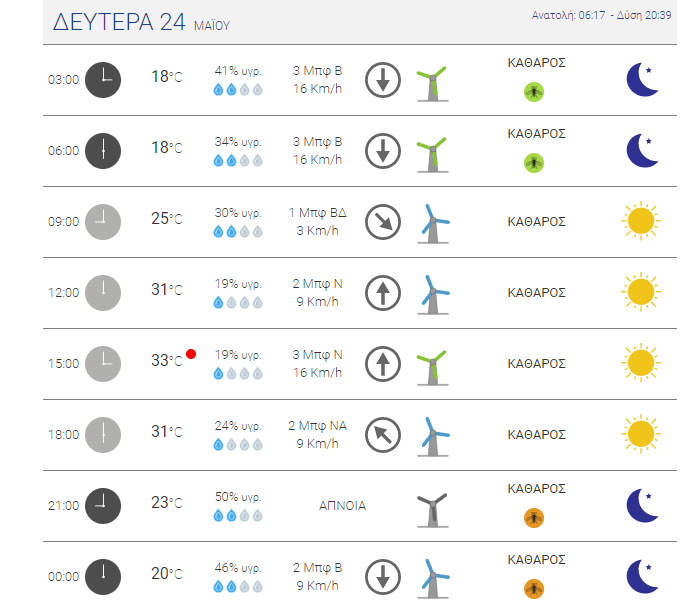The image size is (691, 600).
Task: Click the ΑΠΝΟΙΑ label at 21:00
Action: pyautogui.click(x=342, y=505)
